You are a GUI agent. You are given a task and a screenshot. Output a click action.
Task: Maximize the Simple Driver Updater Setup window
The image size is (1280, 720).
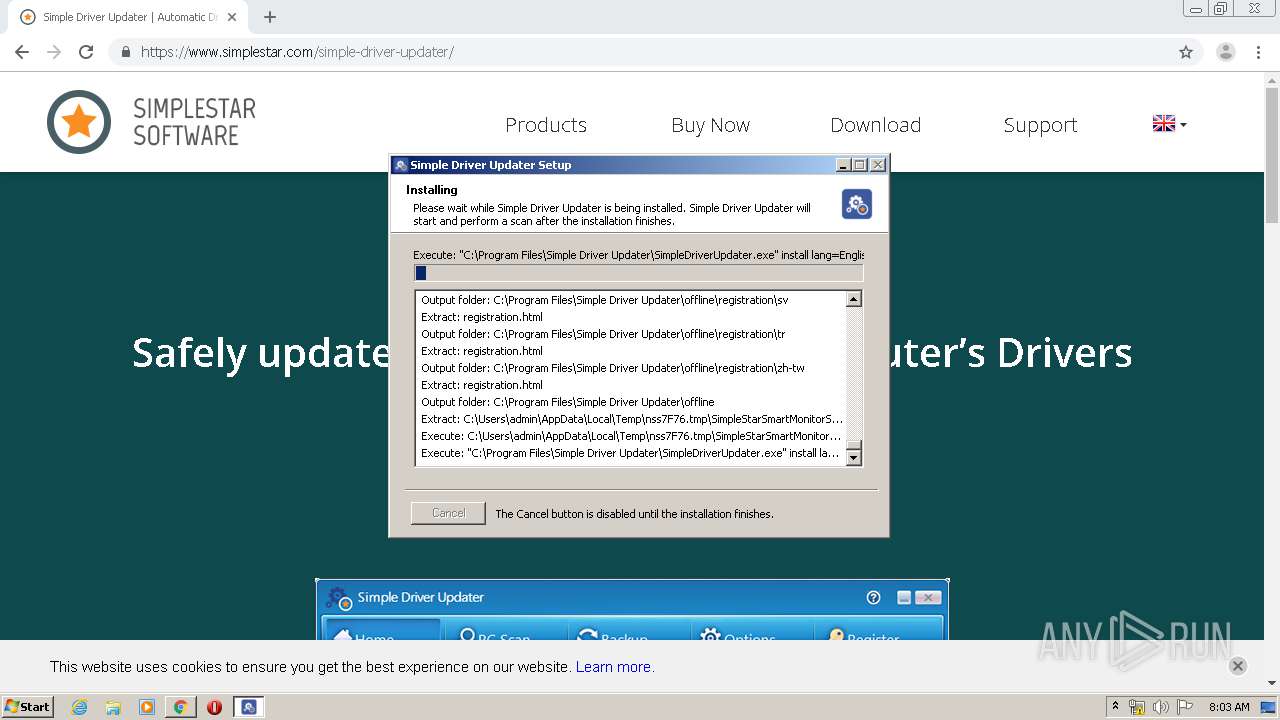[860, 165]
